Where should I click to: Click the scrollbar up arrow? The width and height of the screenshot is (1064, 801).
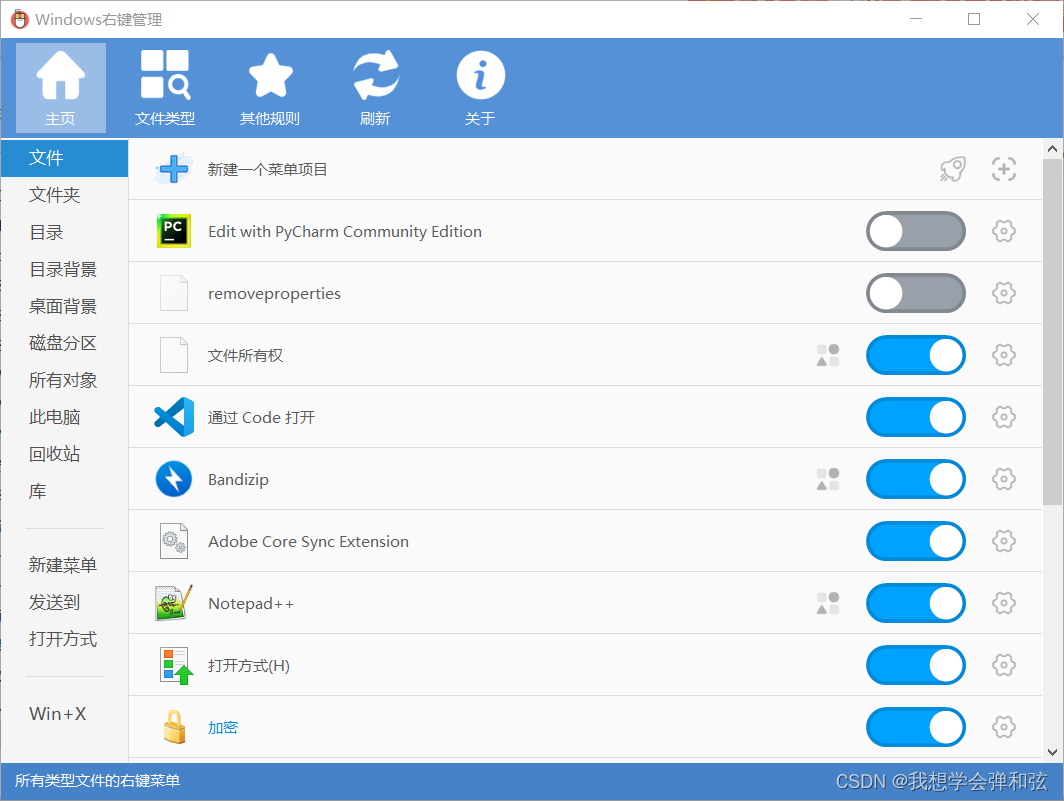click(x=1052, y=149)
